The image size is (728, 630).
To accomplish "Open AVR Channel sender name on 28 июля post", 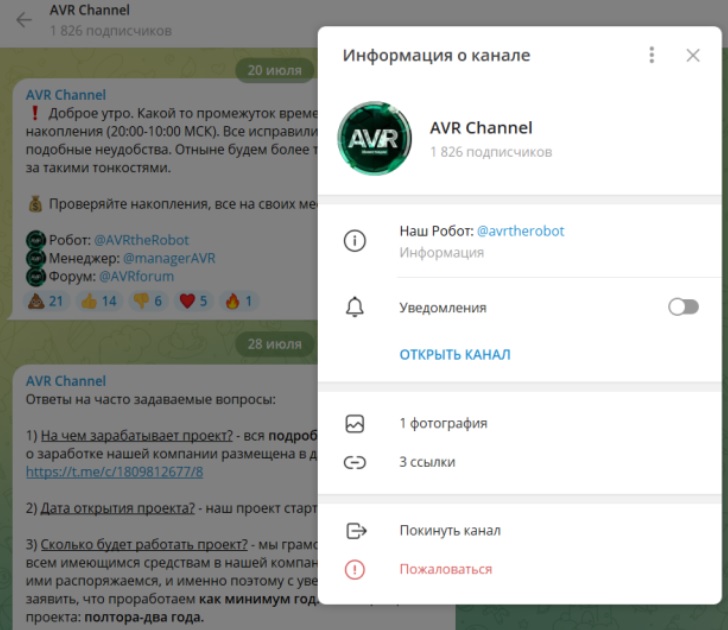I will (66, 381).
